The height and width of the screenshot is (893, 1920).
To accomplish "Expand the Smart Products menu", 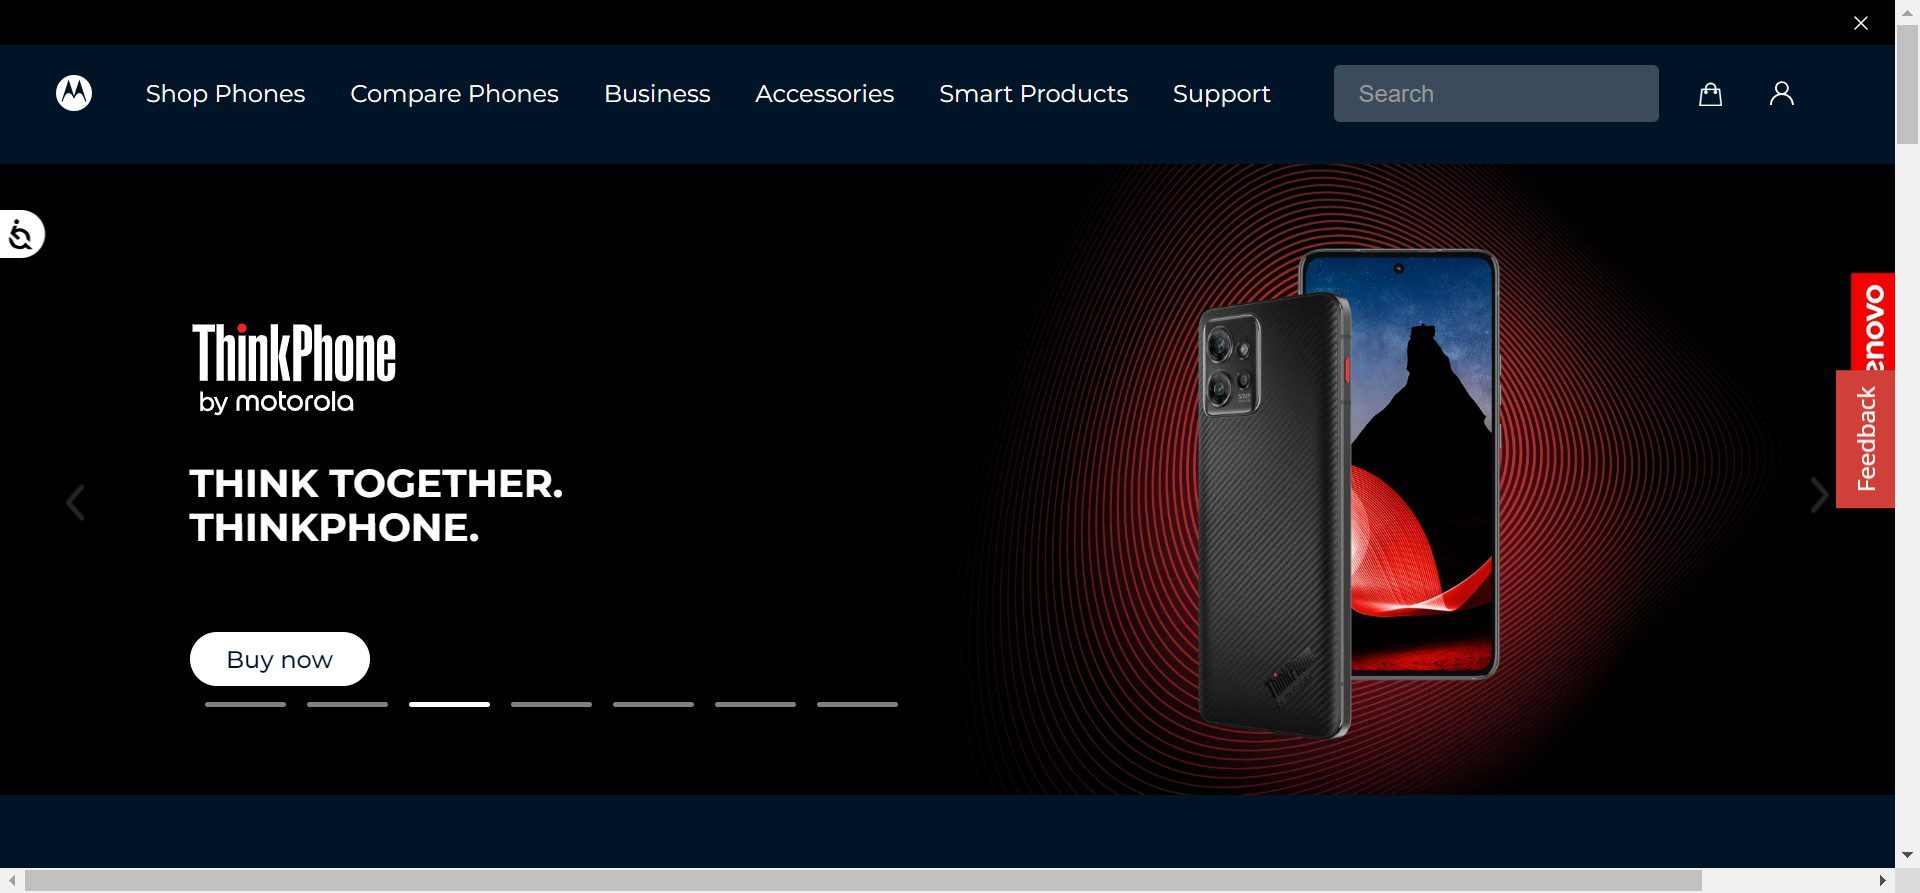I will [1033, 94].
